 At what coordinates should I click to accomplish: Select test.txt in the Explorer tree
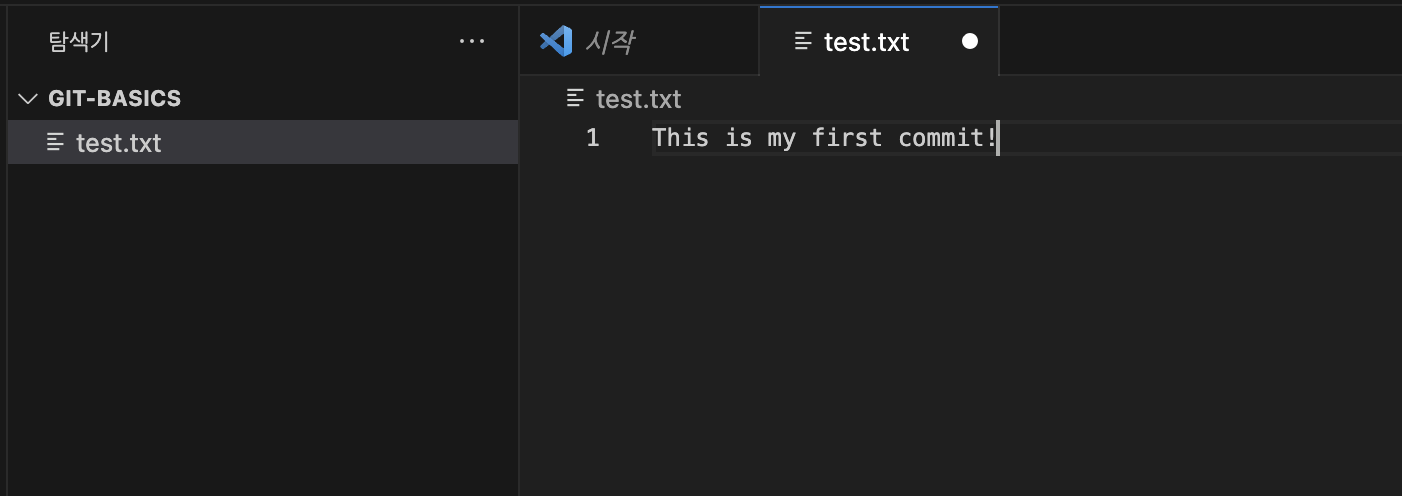pos(263,143)
